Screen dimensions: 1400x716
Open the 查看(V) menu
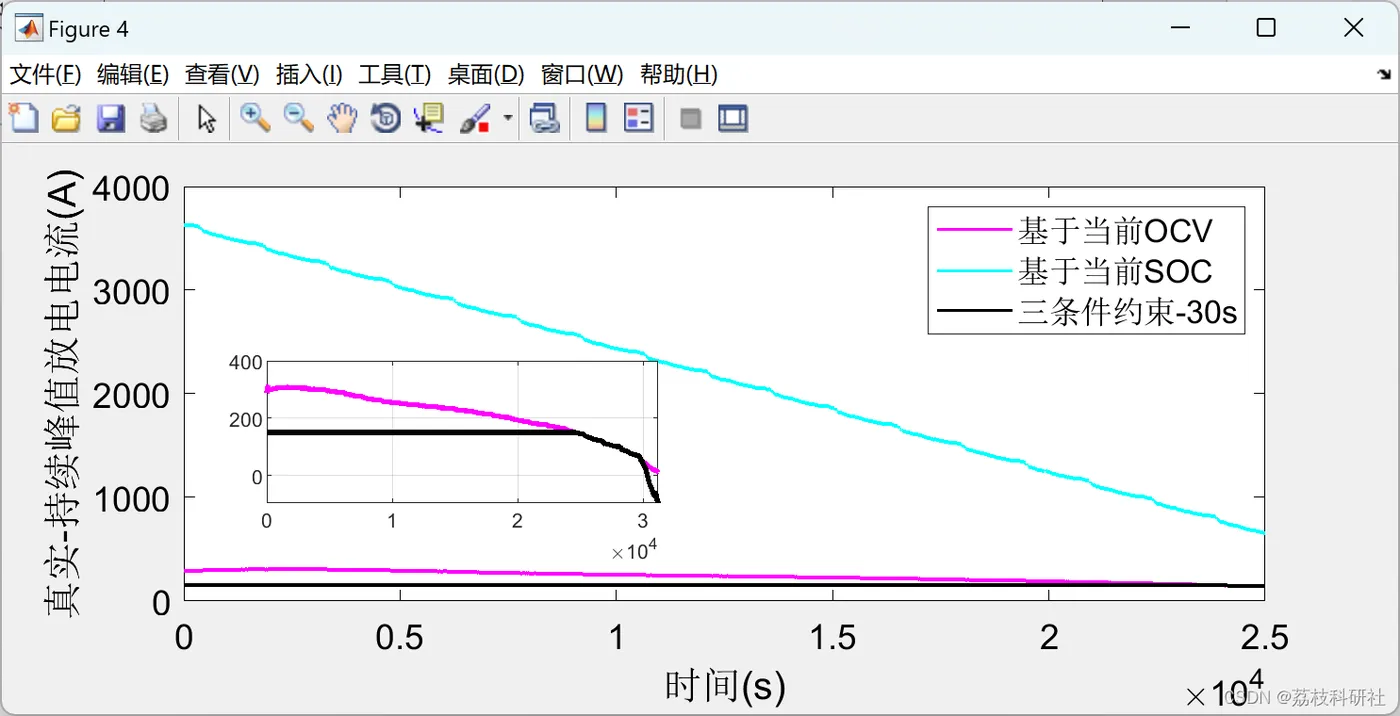pos(222,74)
